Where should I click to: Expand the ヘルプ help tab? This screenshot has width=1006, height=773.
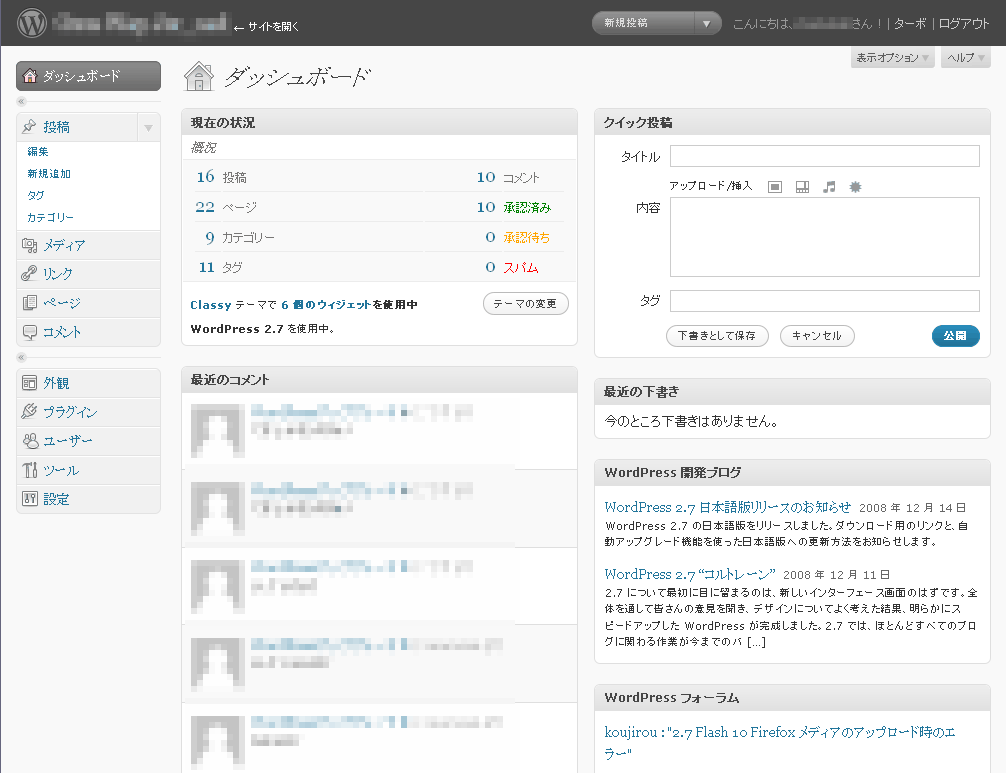pos(966,58)
